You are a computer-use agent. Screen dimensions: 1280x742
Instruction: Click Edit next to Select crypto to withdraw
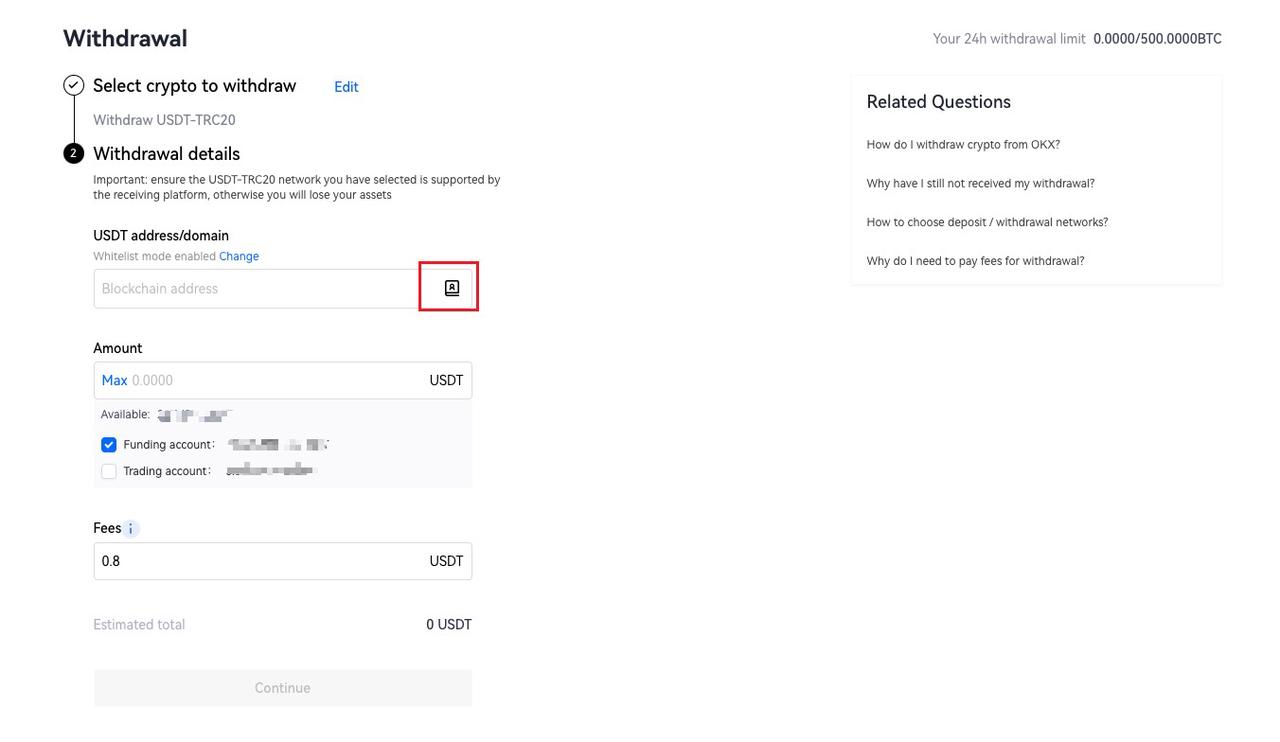pos(346,87)
